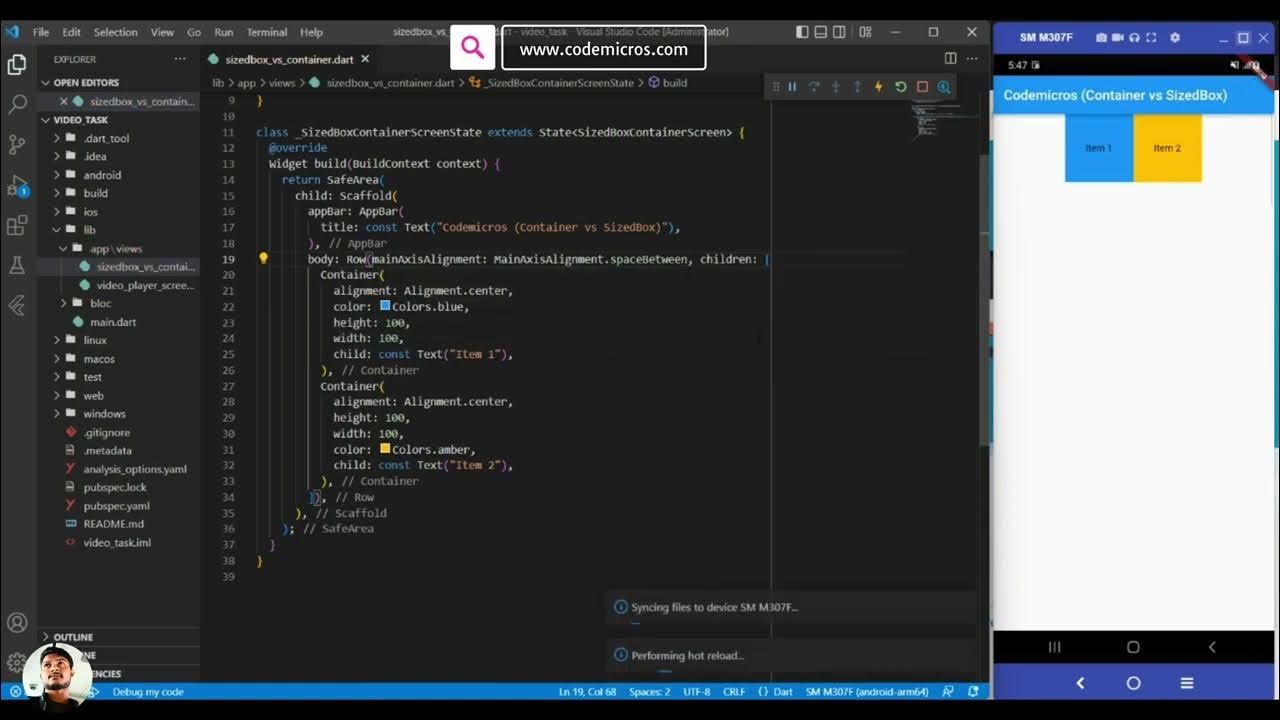Take screenshot in SM M307F window
This screenshot has width=1280, height=720.
tap(1101, 38)
